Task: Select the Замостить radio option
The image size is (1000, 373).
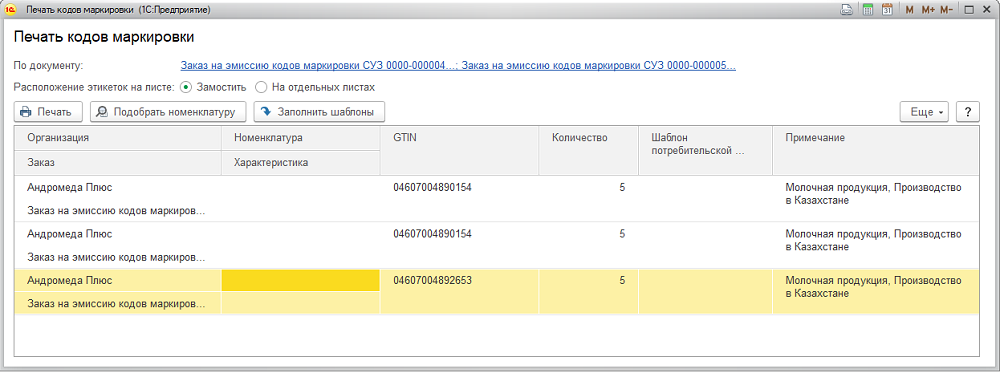Action: pos(214,86)
